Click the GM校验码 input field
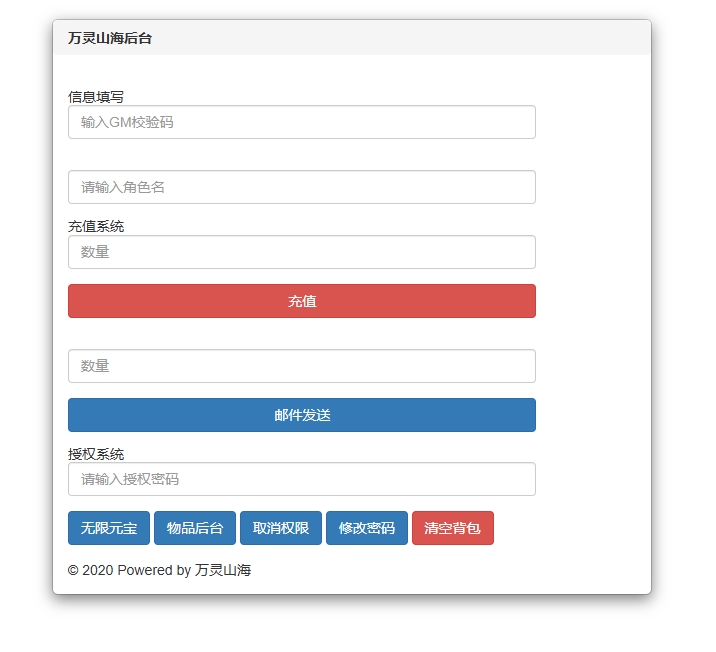 pyautogui.click(x=302, y=122)
